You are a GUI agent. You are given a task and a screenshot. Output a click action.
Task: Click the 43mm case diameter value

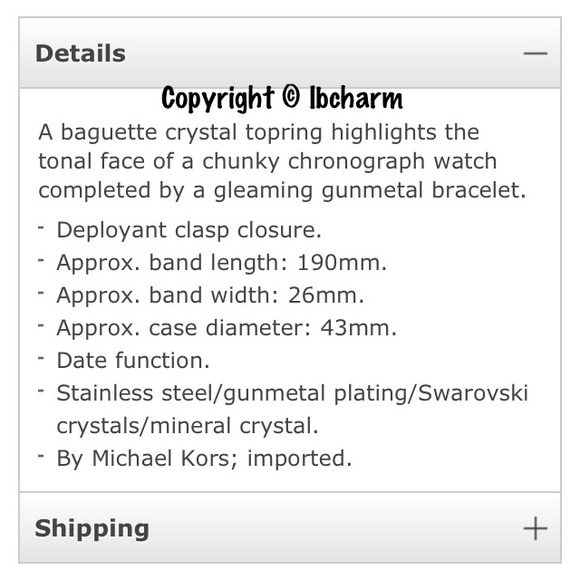pyautogui.click(x=358, y=328)
